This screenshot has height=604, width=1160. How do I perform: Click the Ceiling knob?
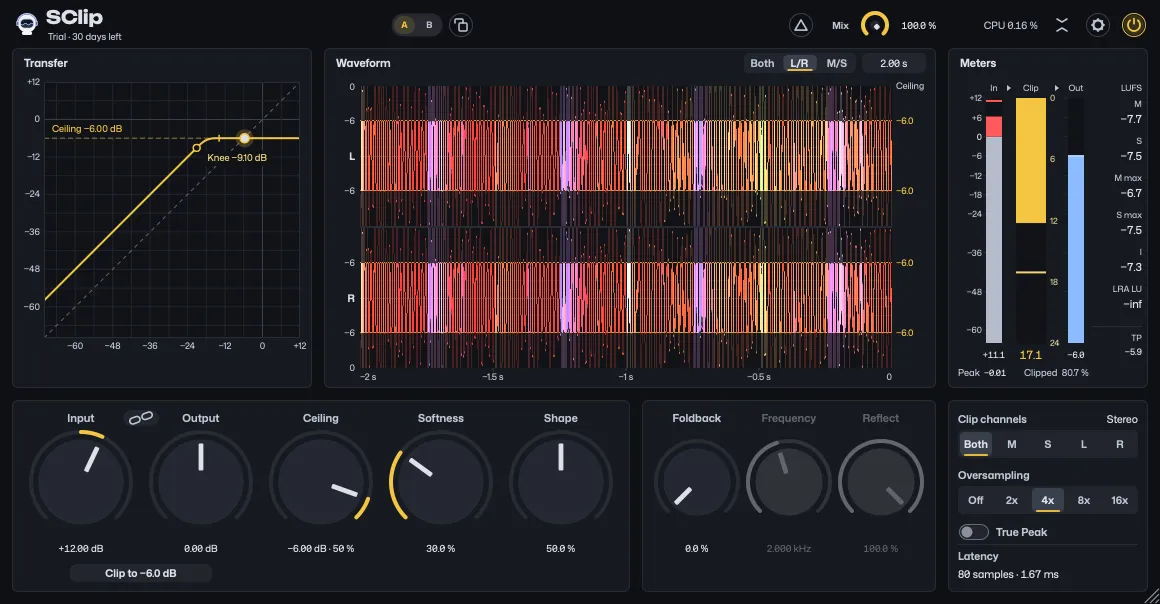[320, 482]
